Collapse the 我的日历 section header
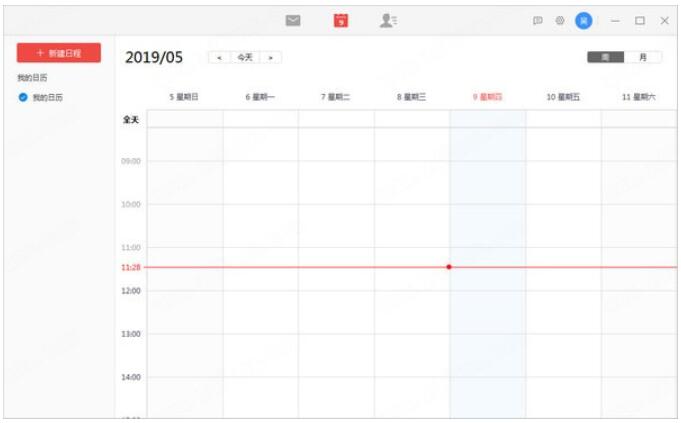681x423 pixels. [x=32, y=77]
